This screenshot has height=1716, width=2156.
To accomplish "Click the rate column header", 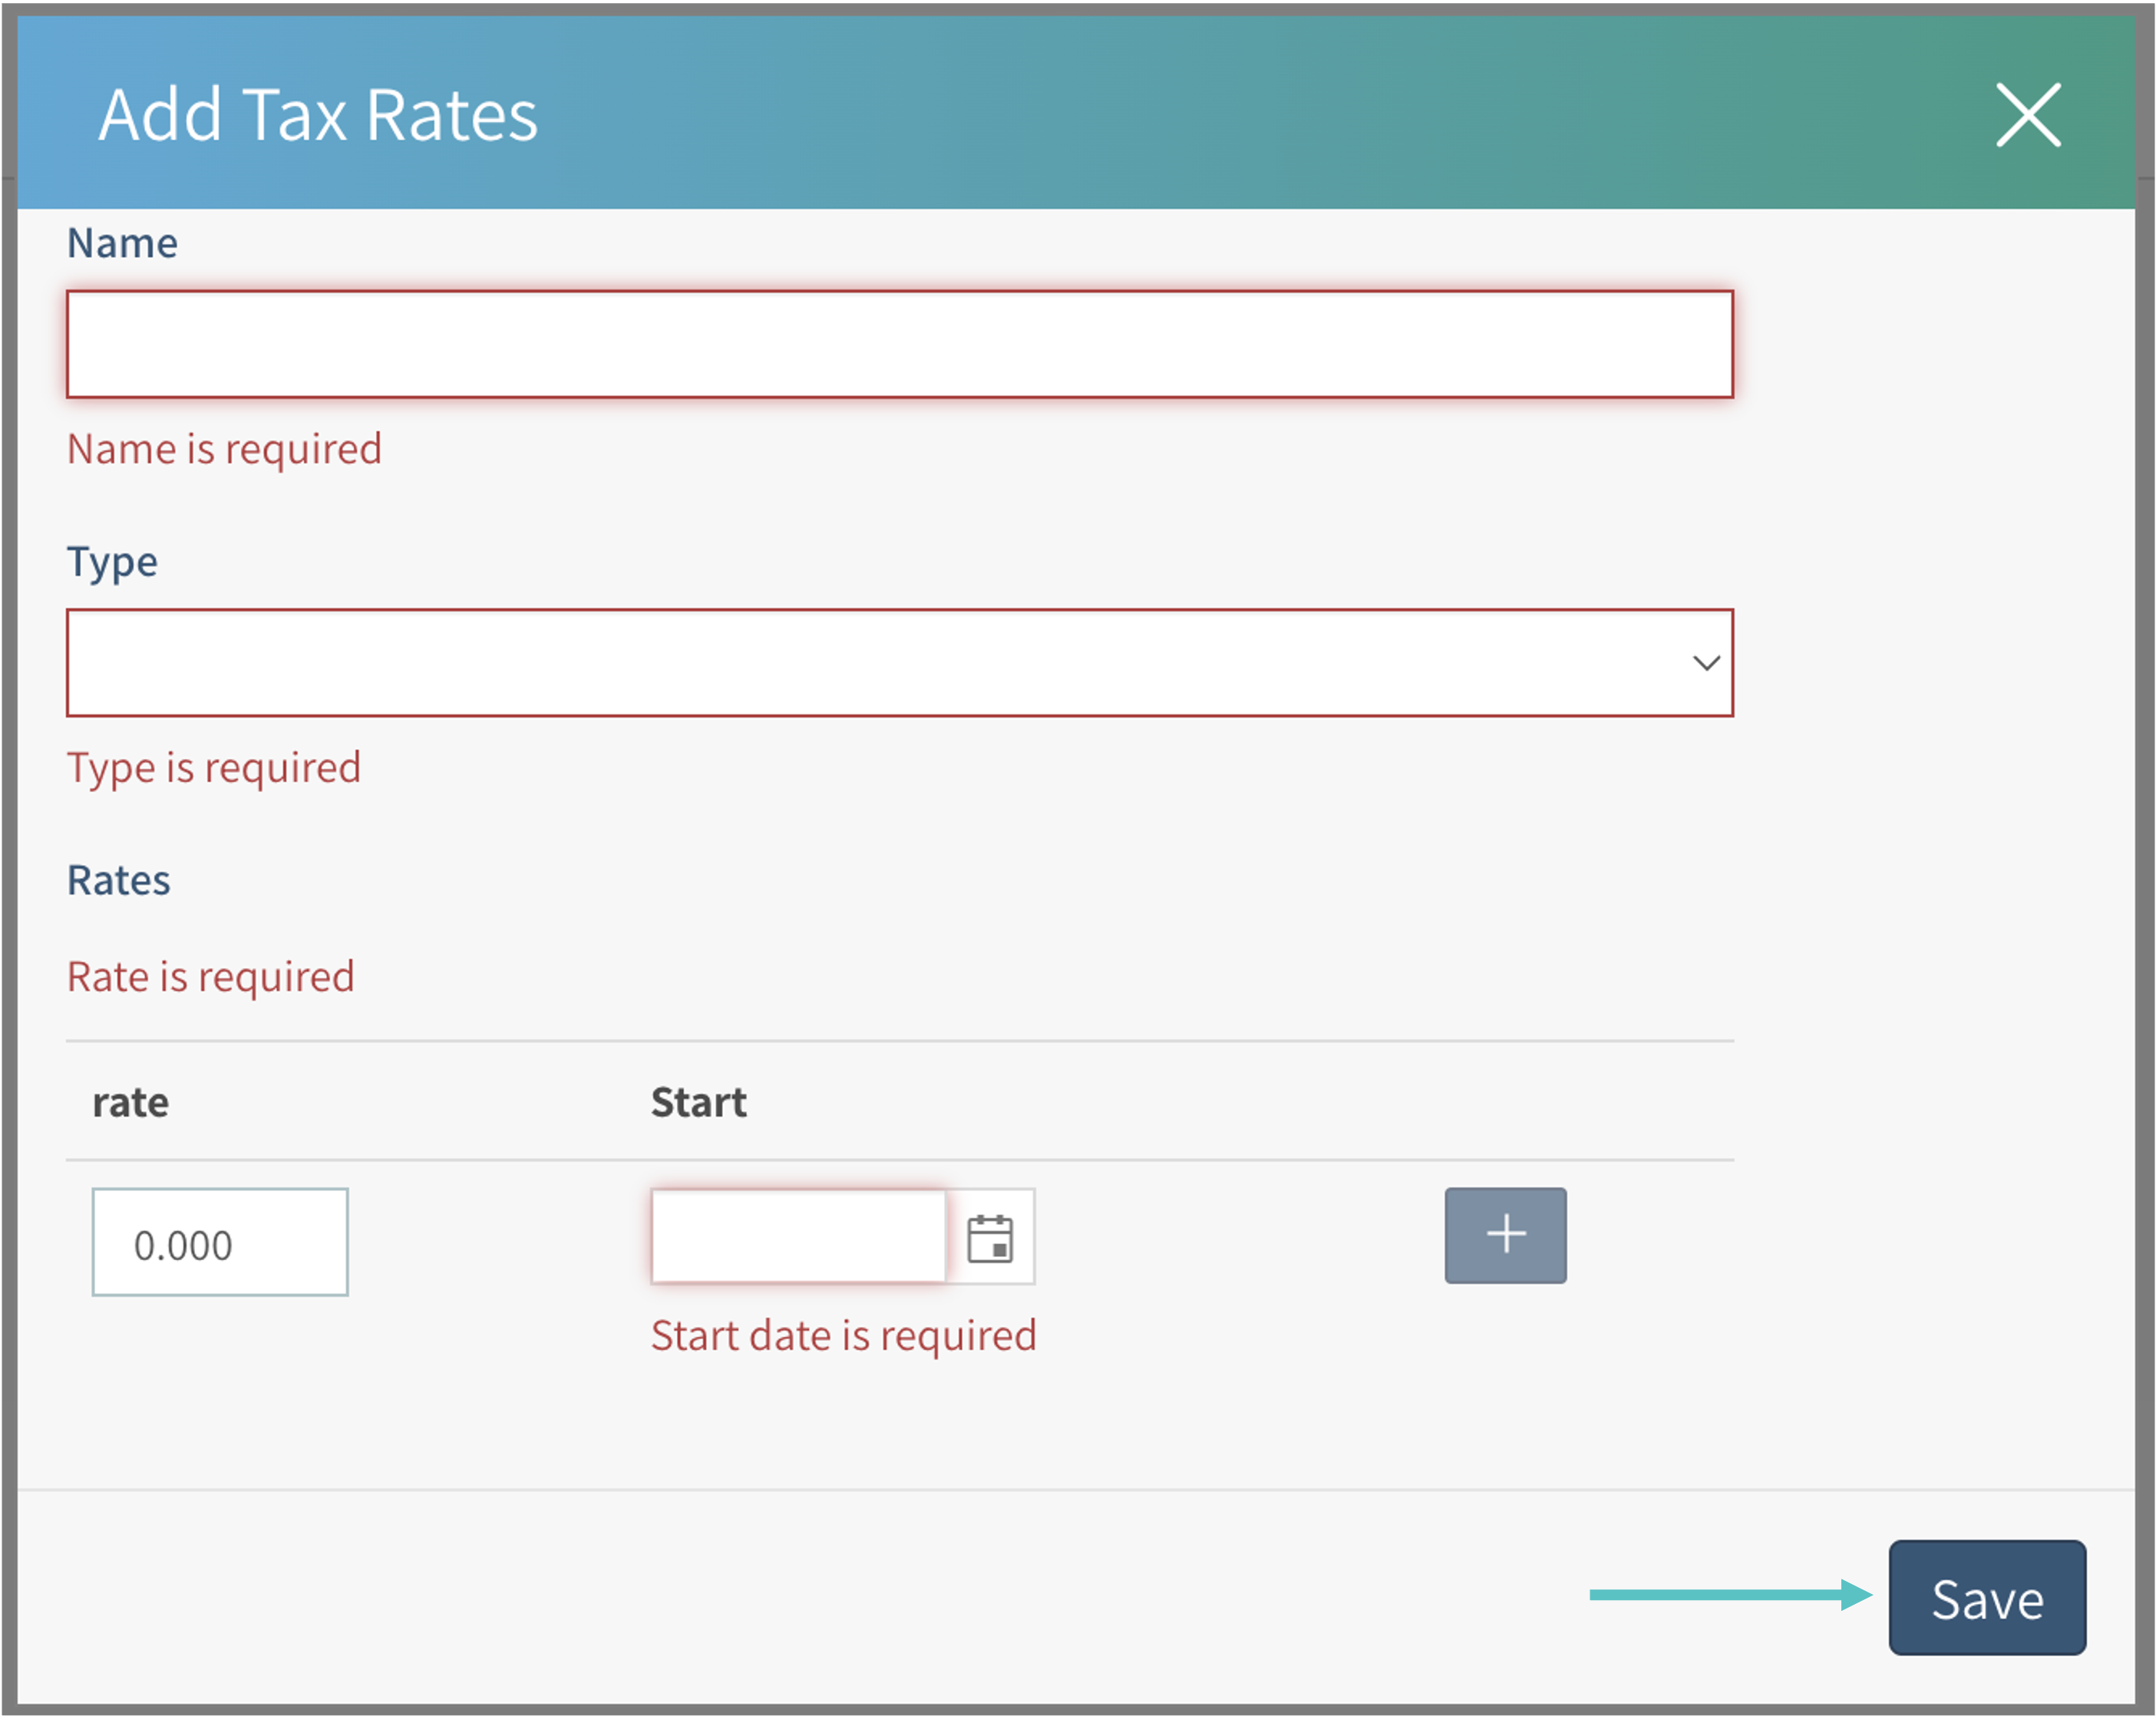I will point(130,1102).
